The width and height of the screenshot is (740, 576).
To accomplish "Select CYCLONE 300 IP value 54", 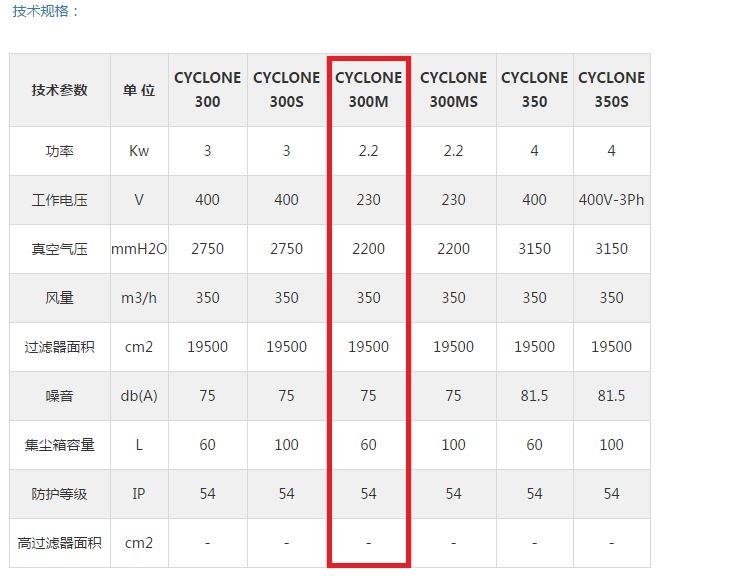I will tap(208, 494).
